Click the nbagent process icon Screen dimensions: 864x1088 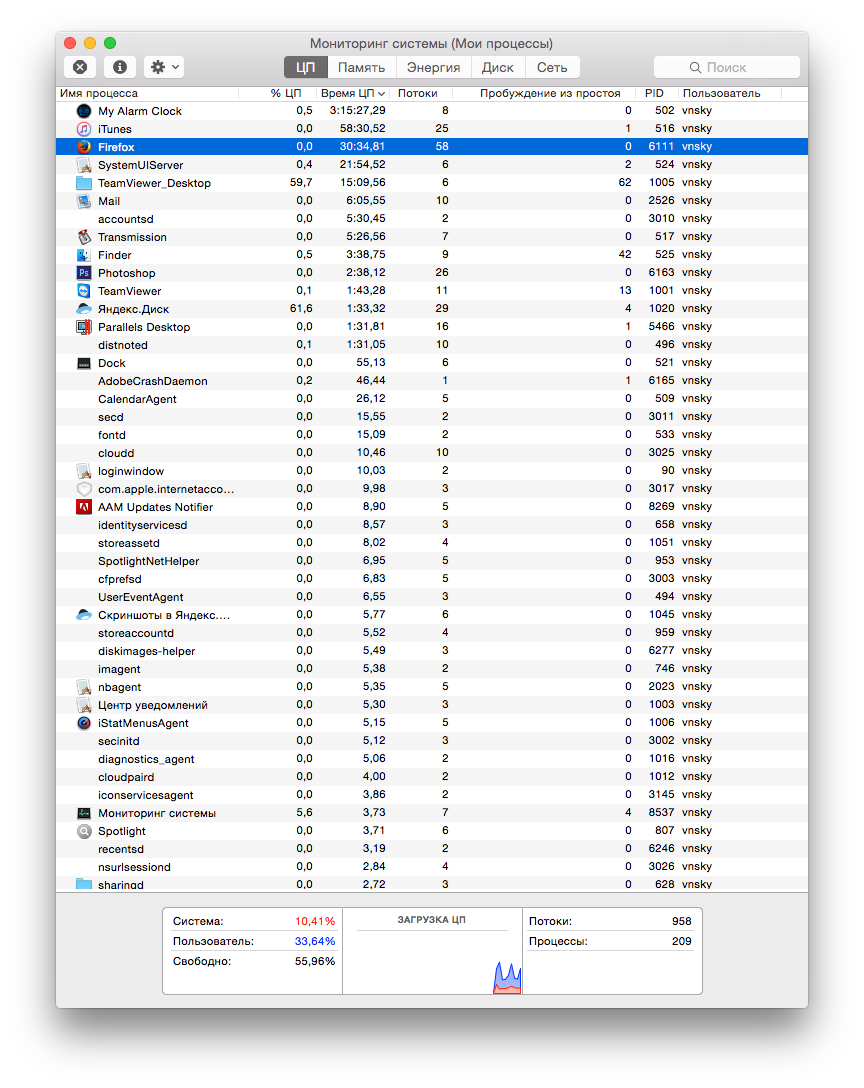pos(84,688)
